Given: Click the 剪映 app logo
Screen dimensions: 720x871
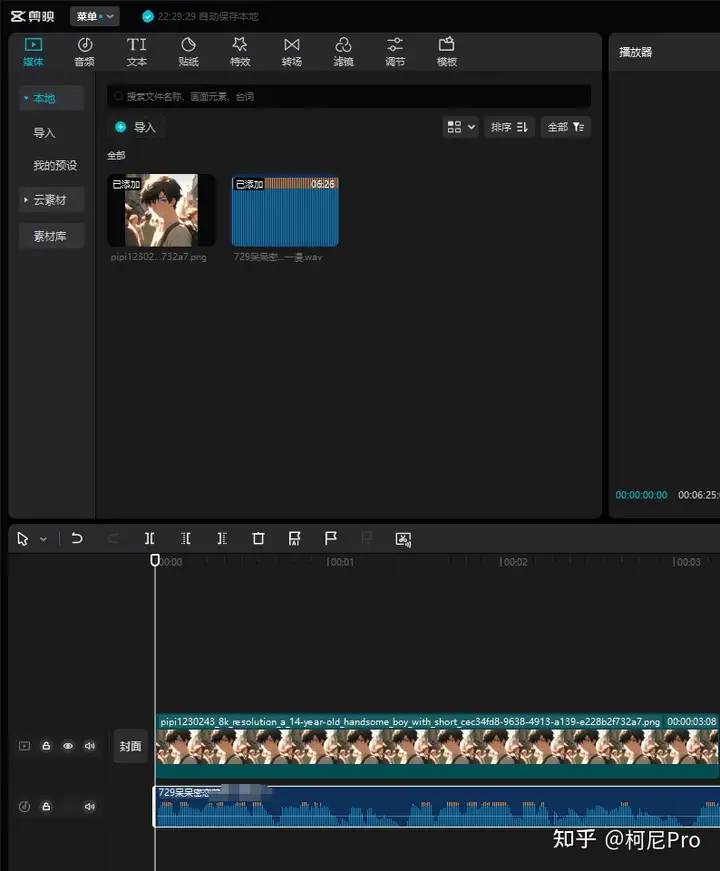Looking at the screenshot, I should point(33,17).
